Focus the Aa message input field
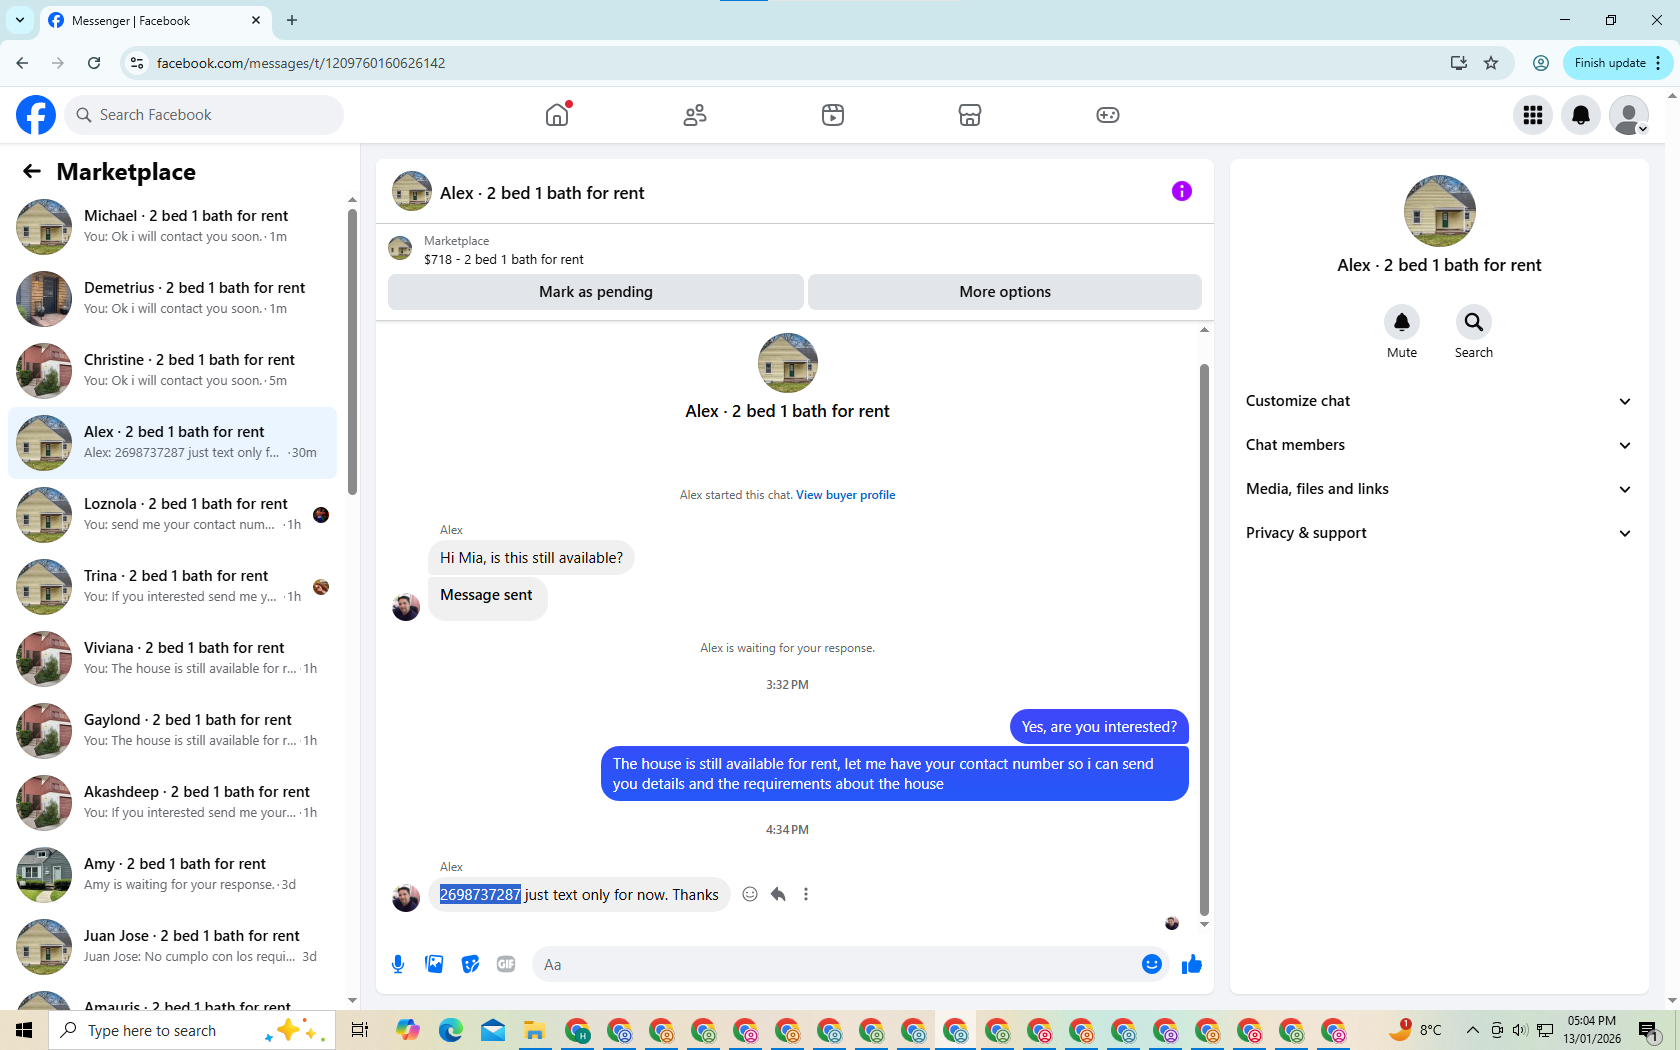 836,964
